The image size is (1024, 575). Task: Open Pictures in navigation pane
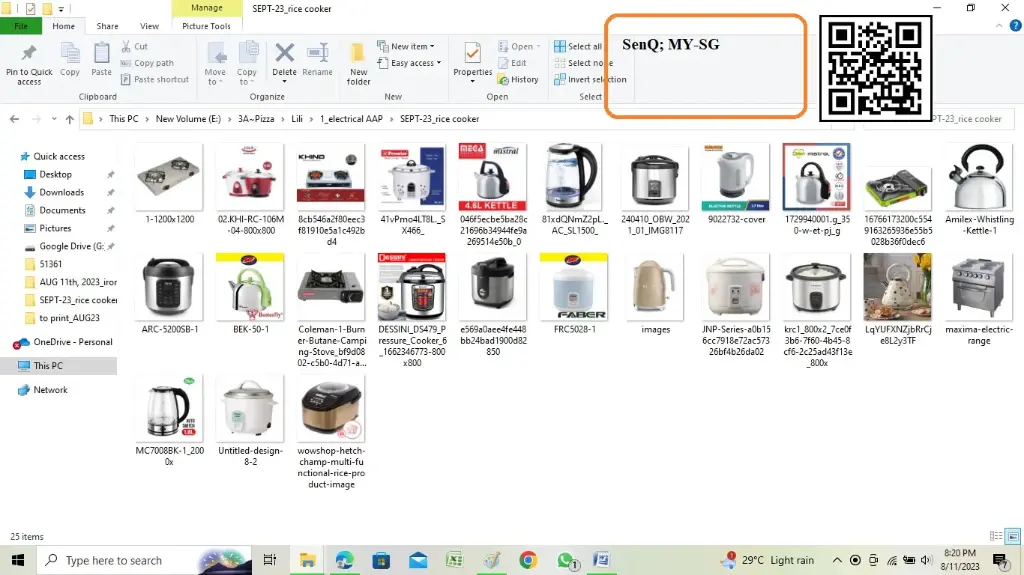click(55, 228)
